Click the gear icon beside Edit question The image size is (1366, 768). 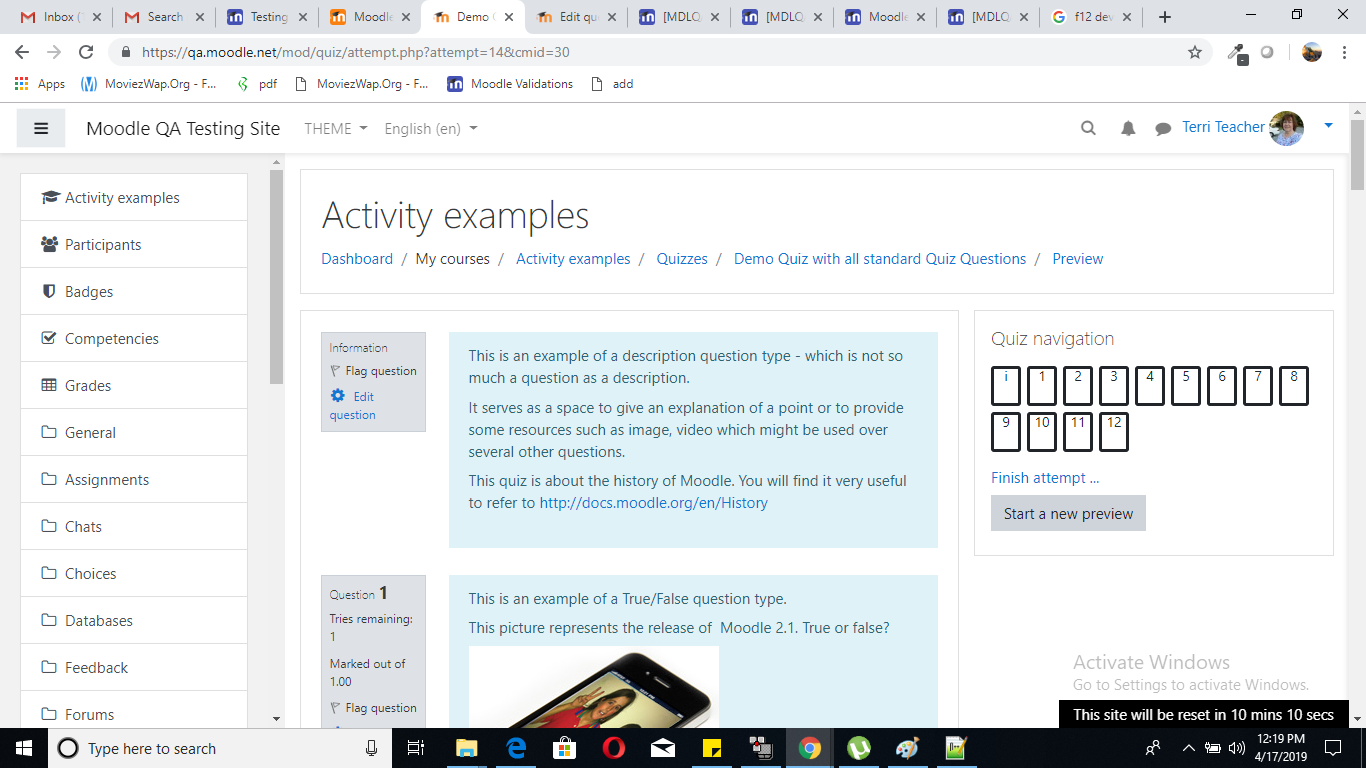pyautogui.click(x=338, y=396)
